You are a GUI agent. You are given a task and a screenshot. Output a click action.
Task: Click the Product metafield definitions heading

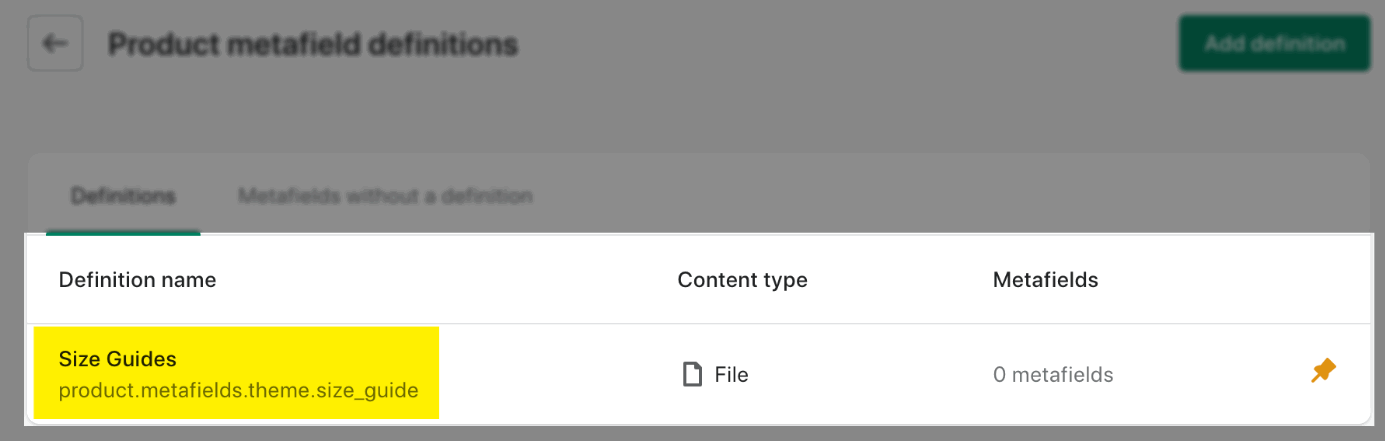pyautogui.click(x=313, y=44)
